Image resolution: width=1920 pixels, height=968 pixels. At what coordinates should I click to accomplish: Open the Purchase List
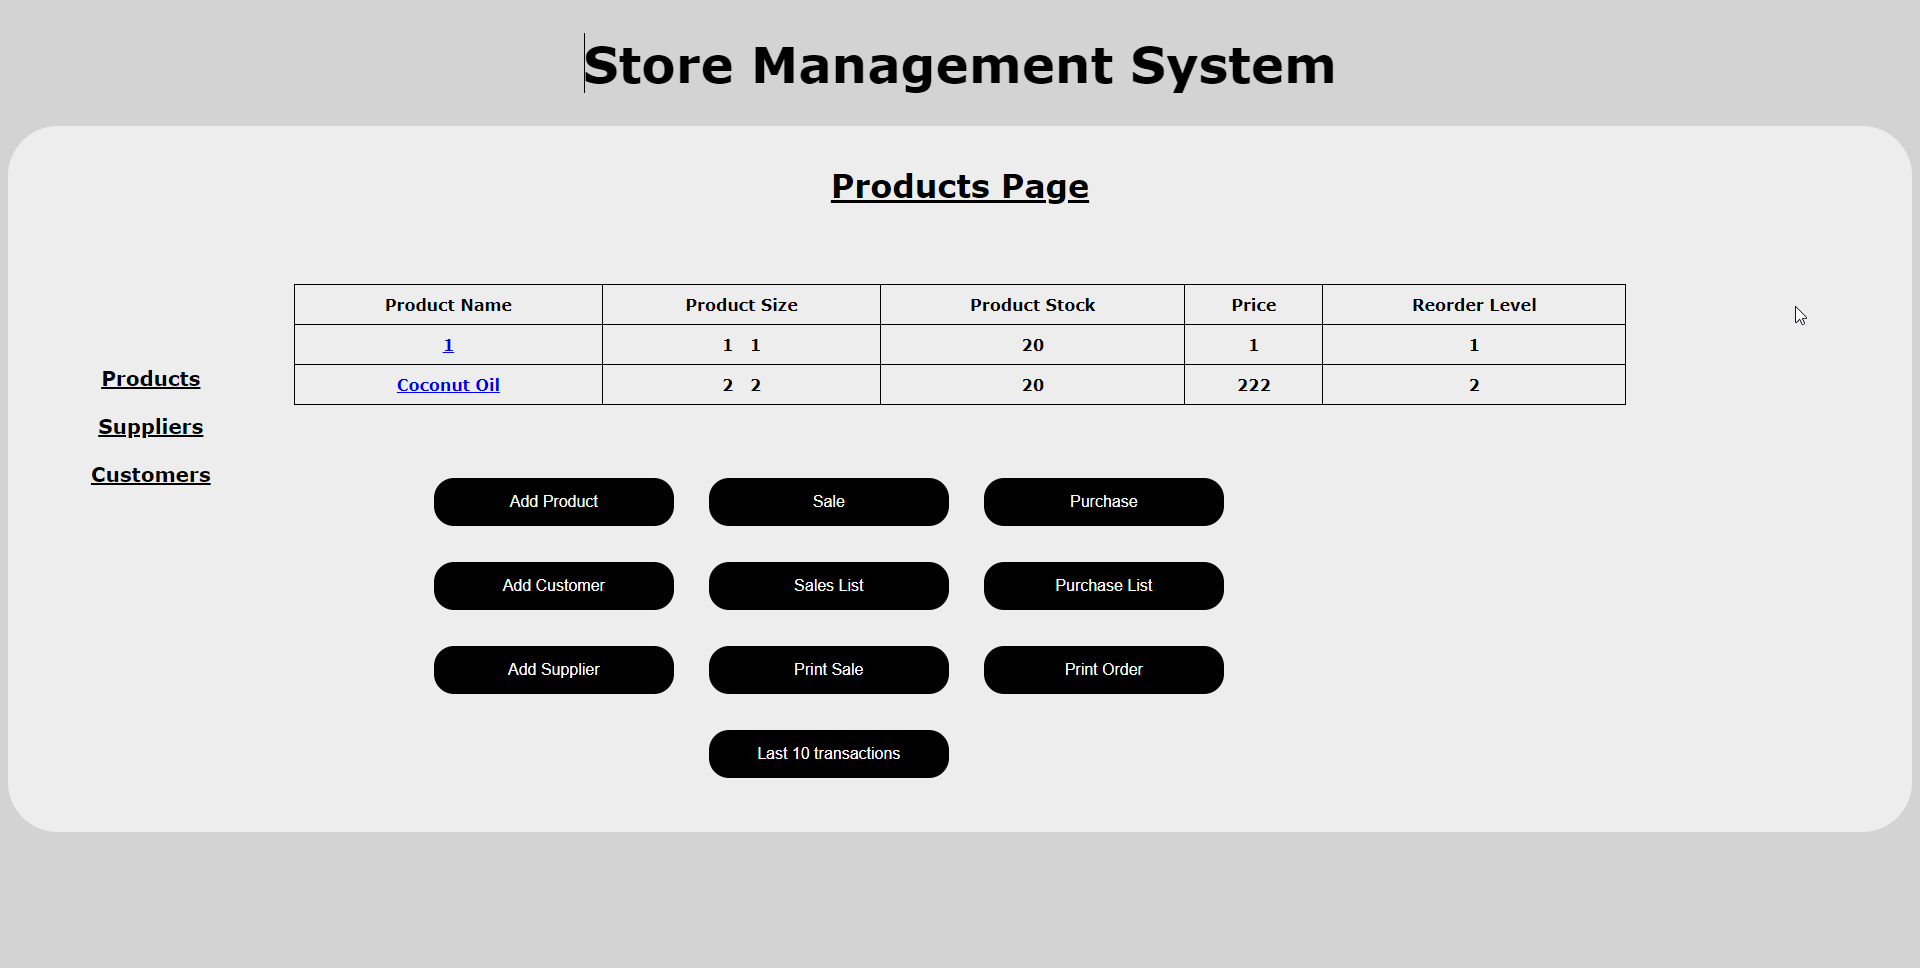(1104, 586)
